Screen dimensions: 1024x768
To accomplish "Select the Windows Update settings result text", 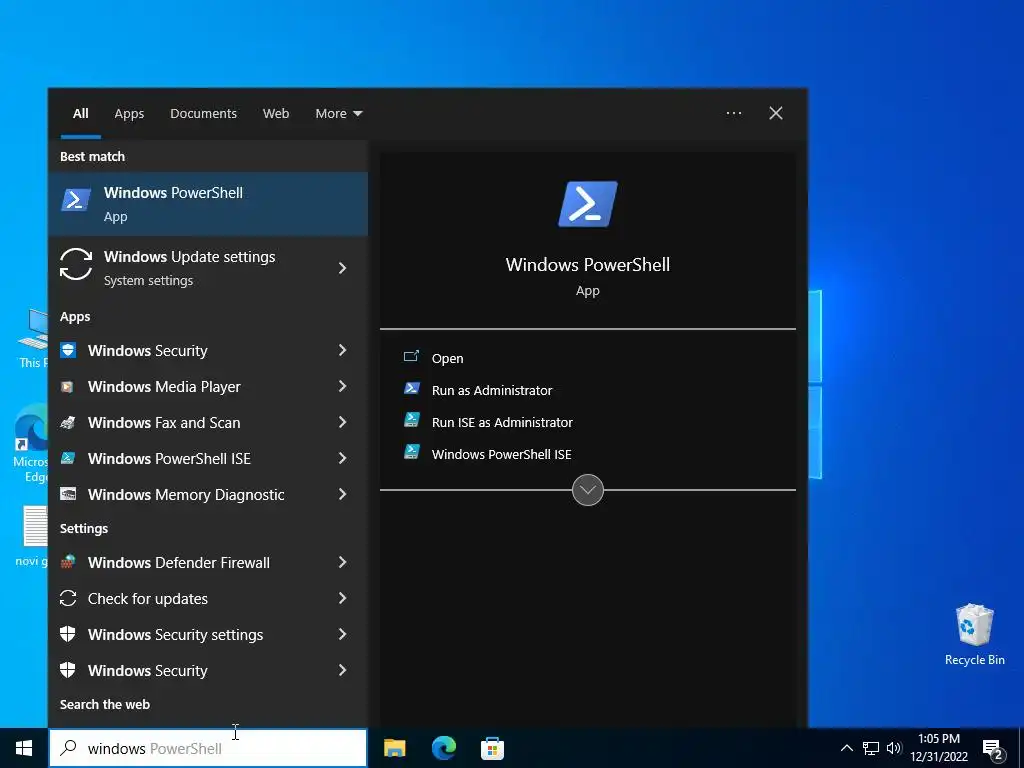I will 189,257.
